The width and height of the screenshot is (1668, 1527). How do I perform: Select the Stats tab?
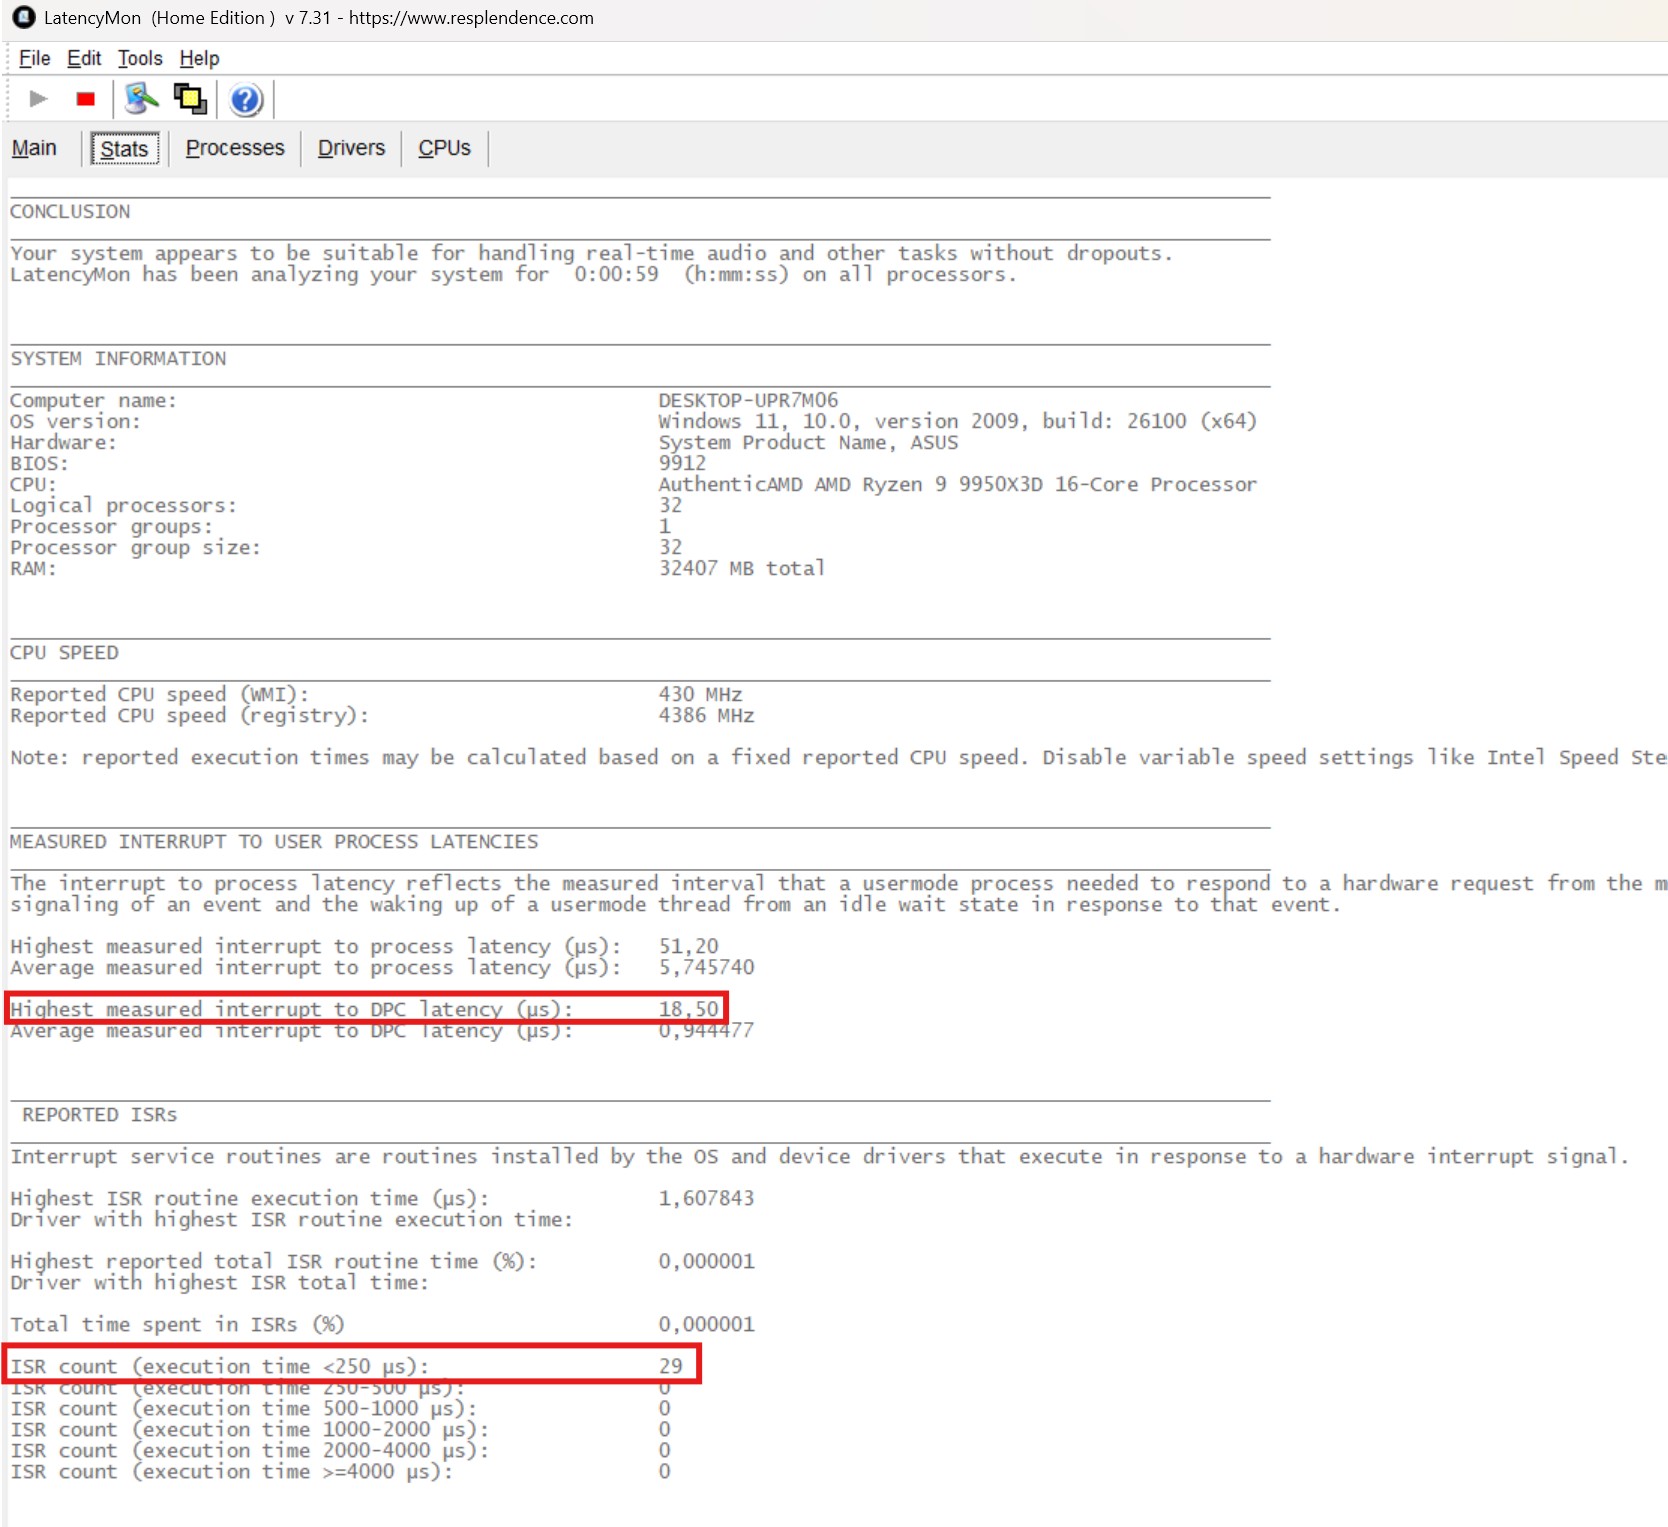pyautogui.click(x=125, y=149)
